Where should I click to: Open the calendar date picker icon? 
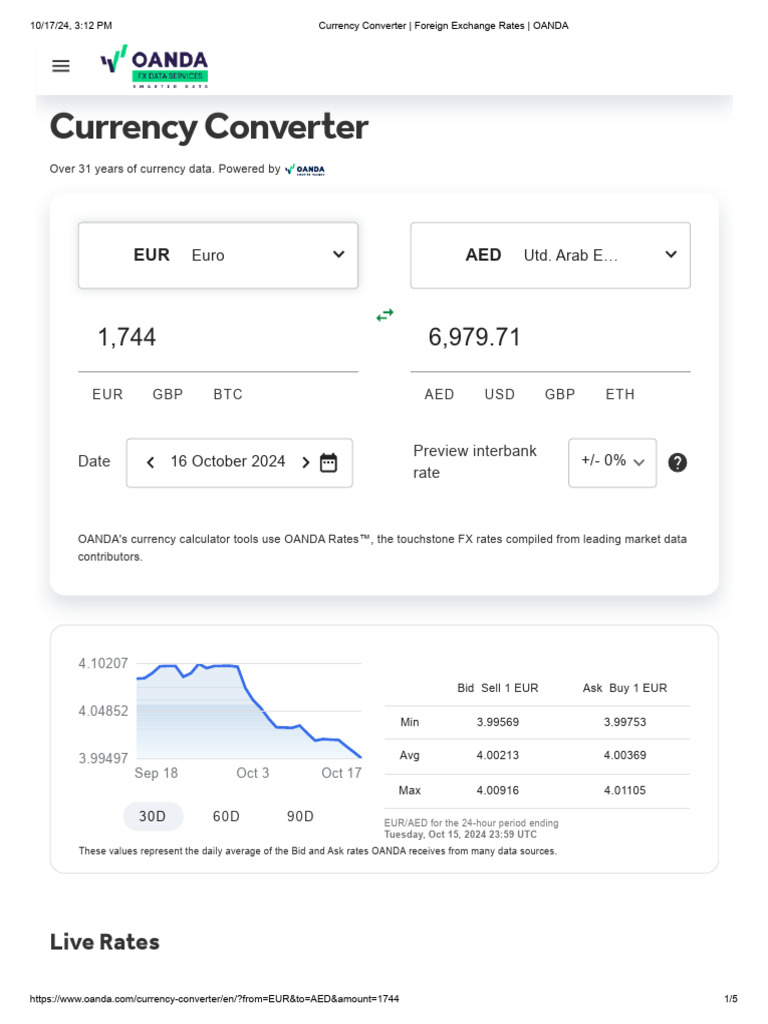(x=328, y=462)
